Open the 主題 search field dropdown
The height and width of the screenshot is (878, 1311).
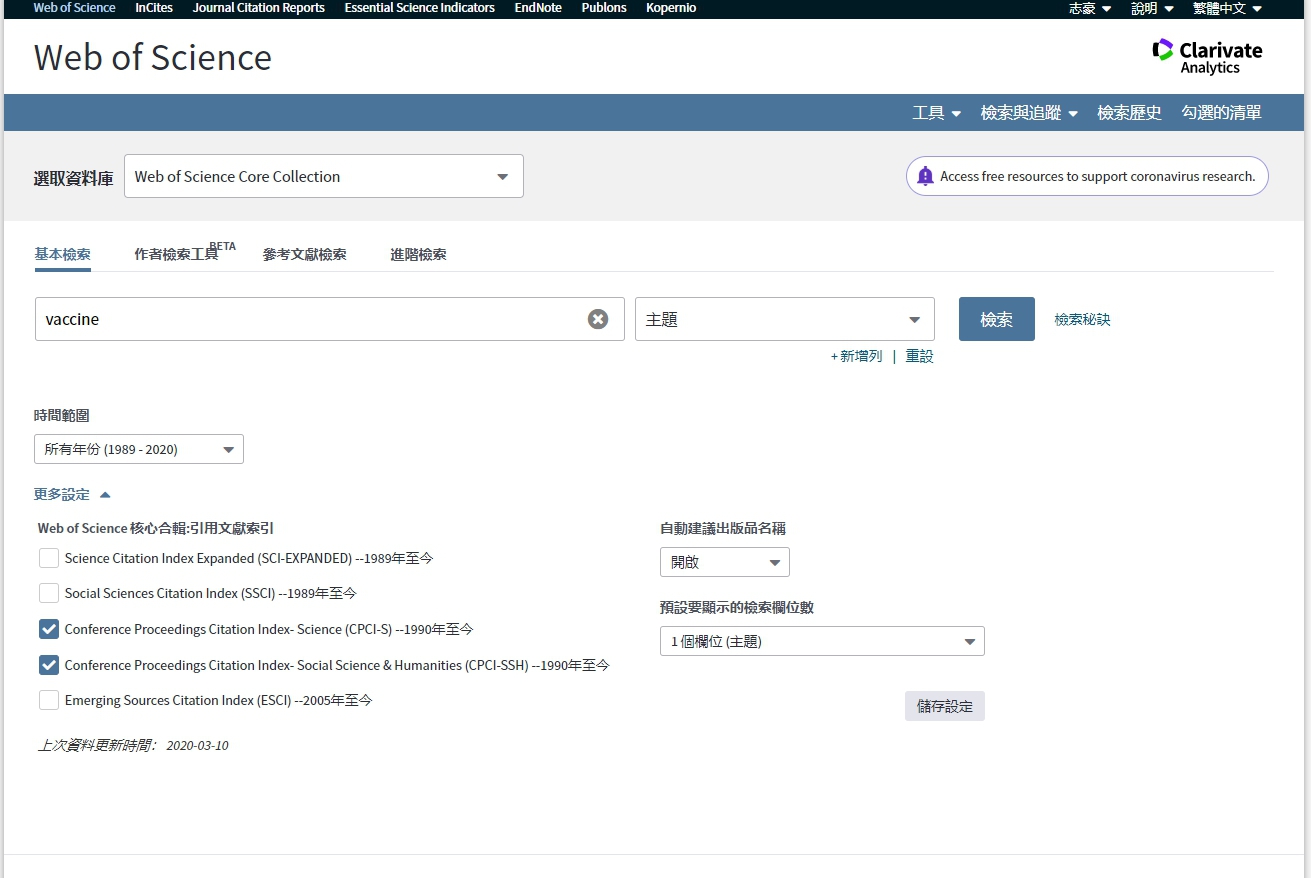[x=785, y=319]
